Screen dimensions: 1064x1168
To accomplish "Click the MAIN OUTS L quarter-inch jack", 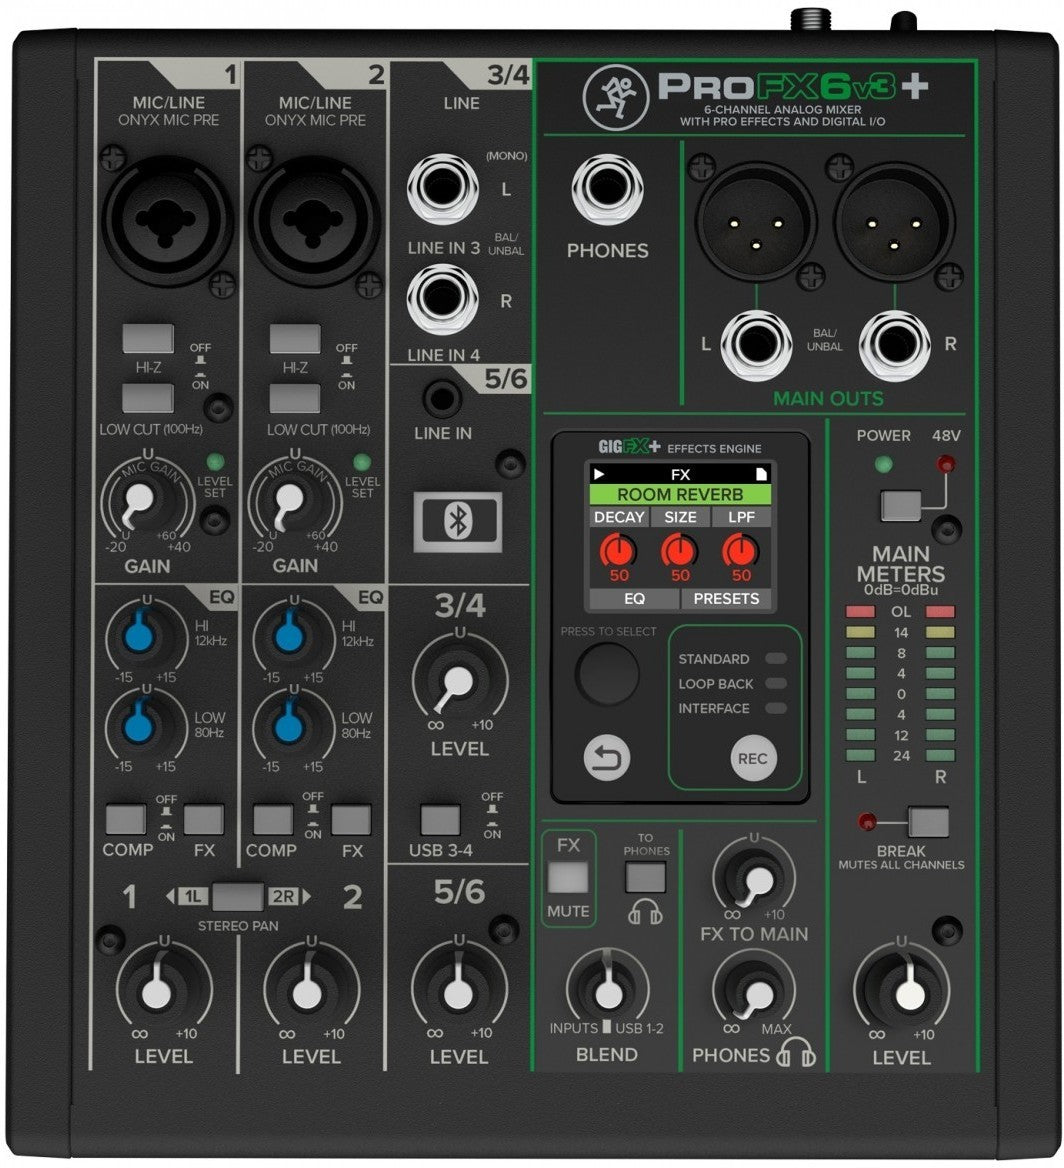I will 756,346.
